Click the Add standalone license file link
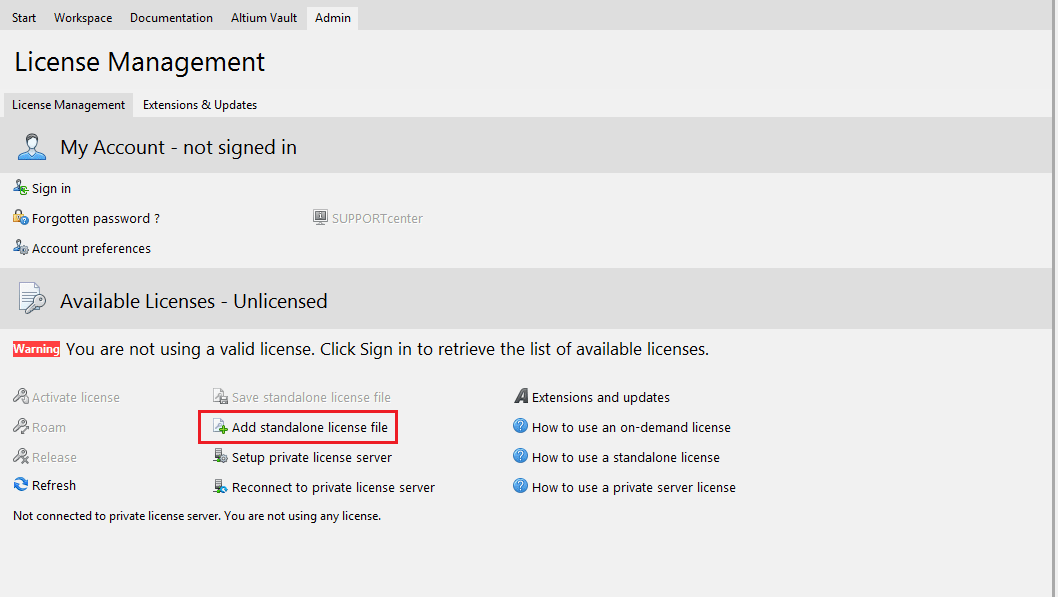 click(x=309, y=427)
